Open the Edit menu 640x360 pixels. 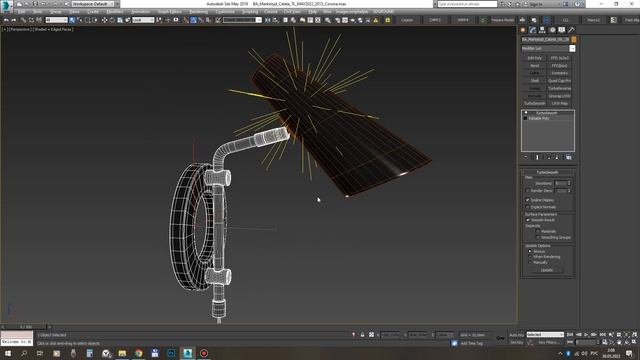point(22,12)
